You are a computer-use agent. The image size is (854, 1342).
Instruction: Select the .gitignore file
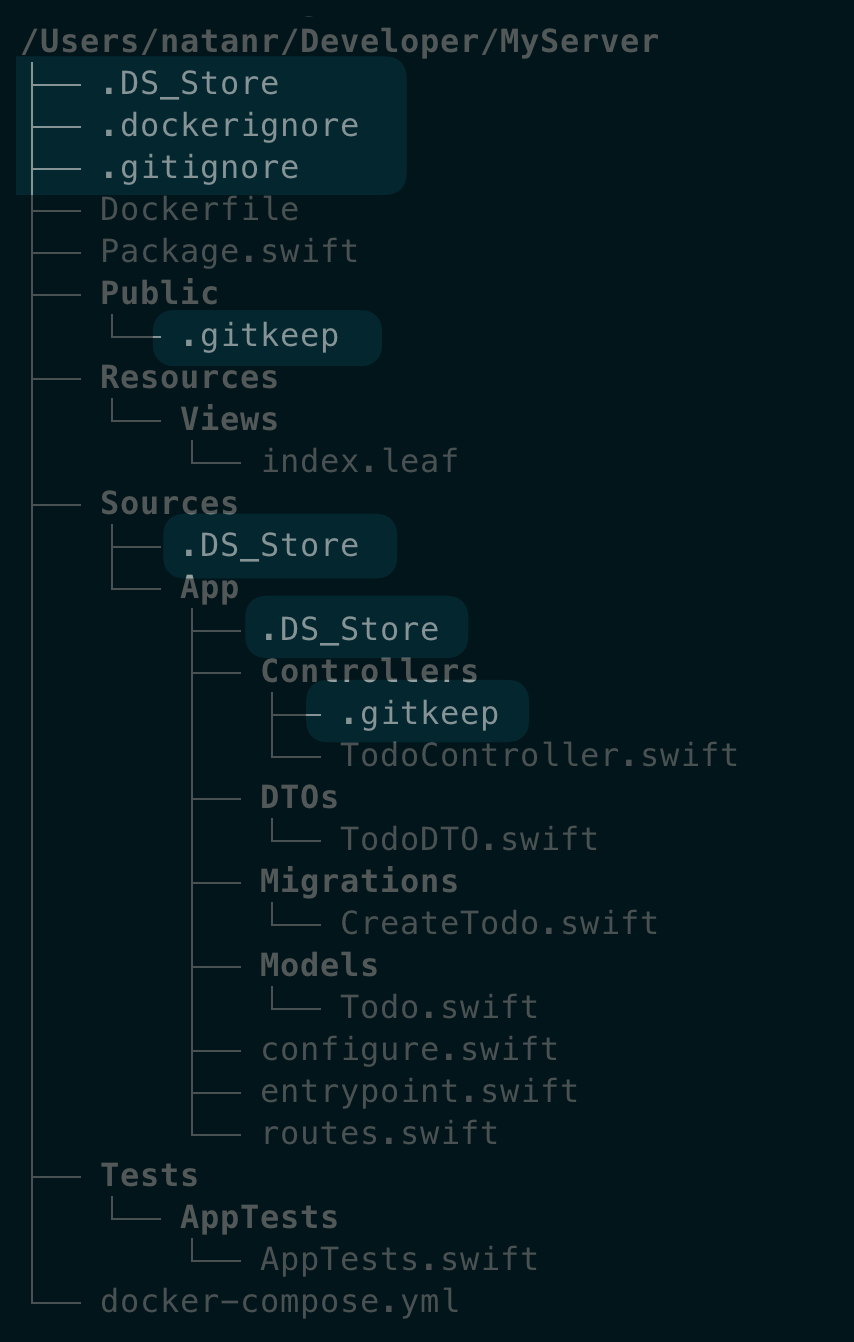(x=199, y=168)
